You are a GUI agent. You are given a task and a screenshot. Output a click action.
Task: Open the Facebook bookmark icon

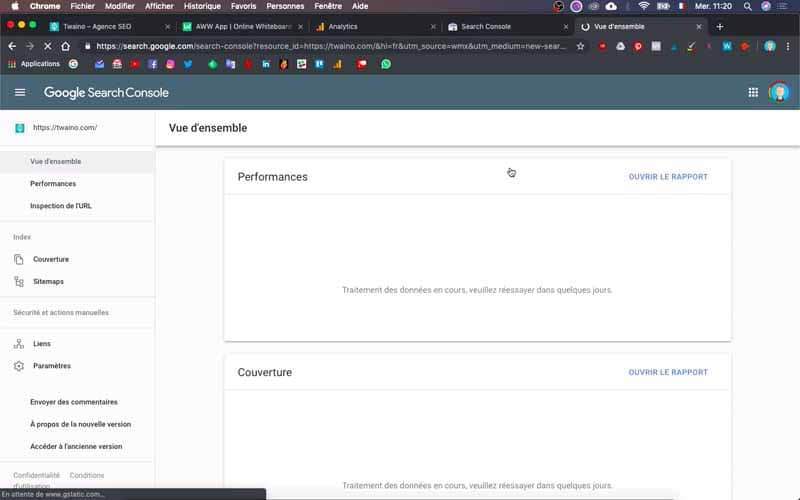point(153,64)
